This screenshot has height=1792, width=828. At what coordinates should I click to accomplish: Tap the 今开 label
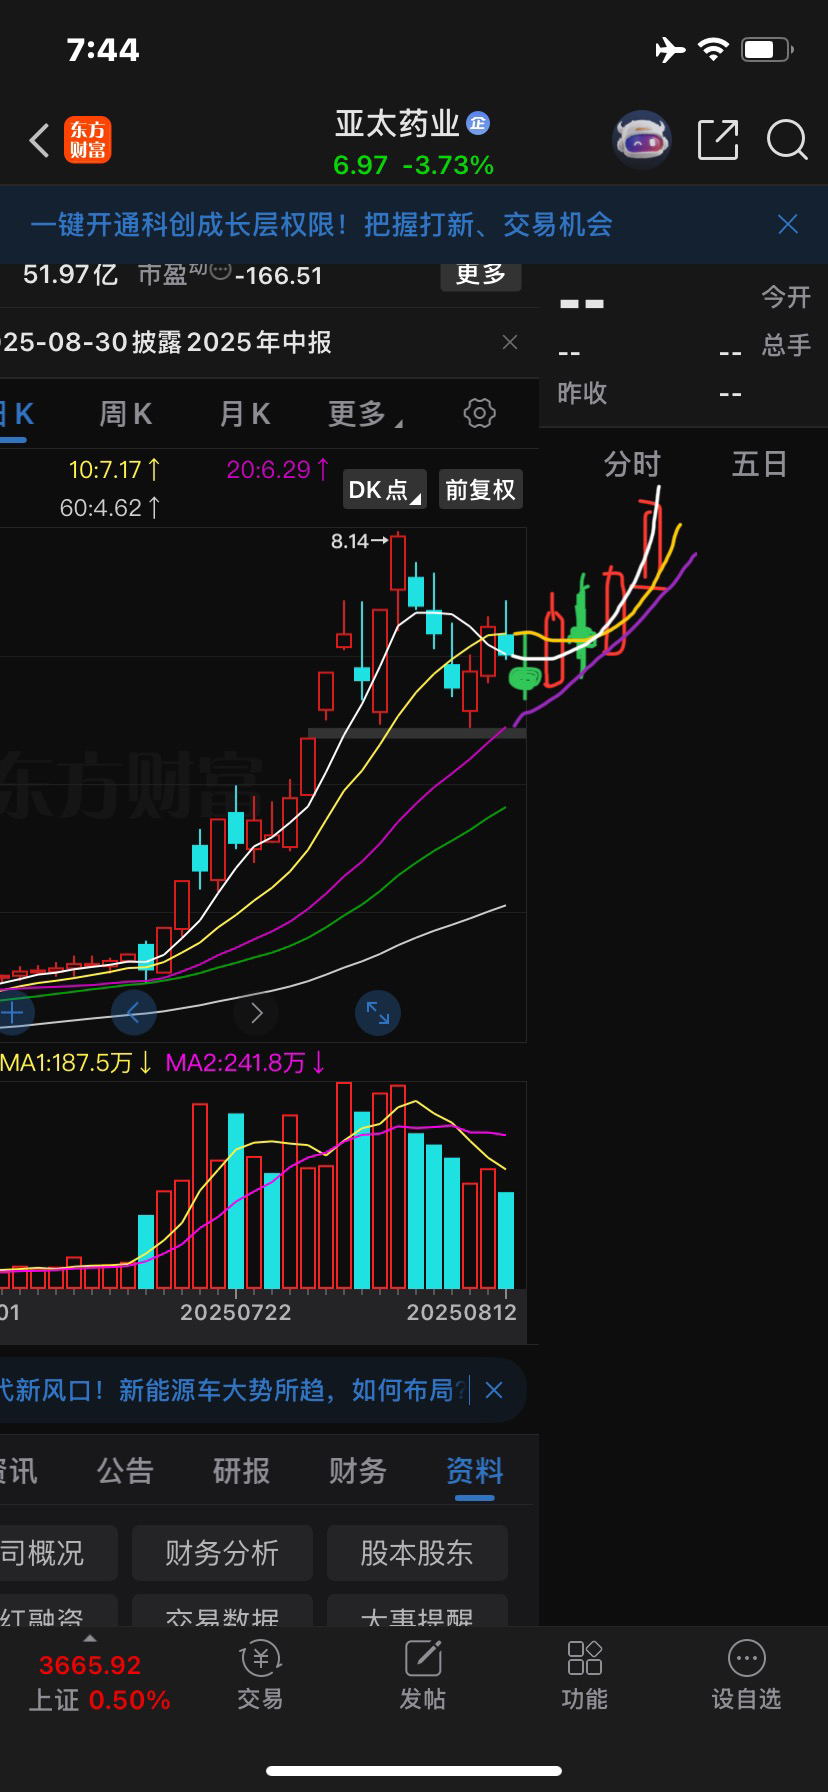coord(786,297)
